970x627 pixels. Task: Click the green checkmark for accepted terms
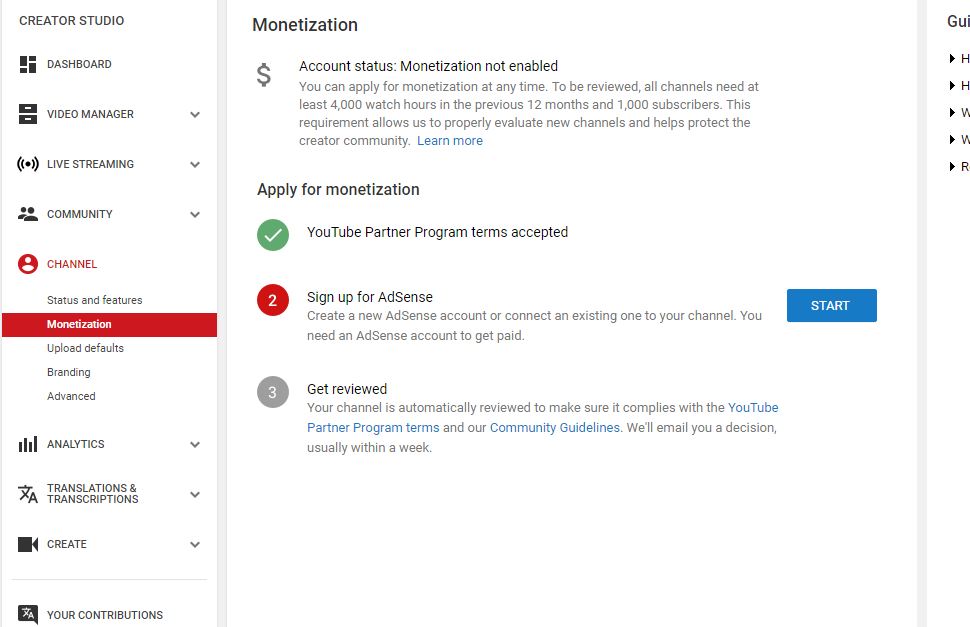click(x=272, y=235)
